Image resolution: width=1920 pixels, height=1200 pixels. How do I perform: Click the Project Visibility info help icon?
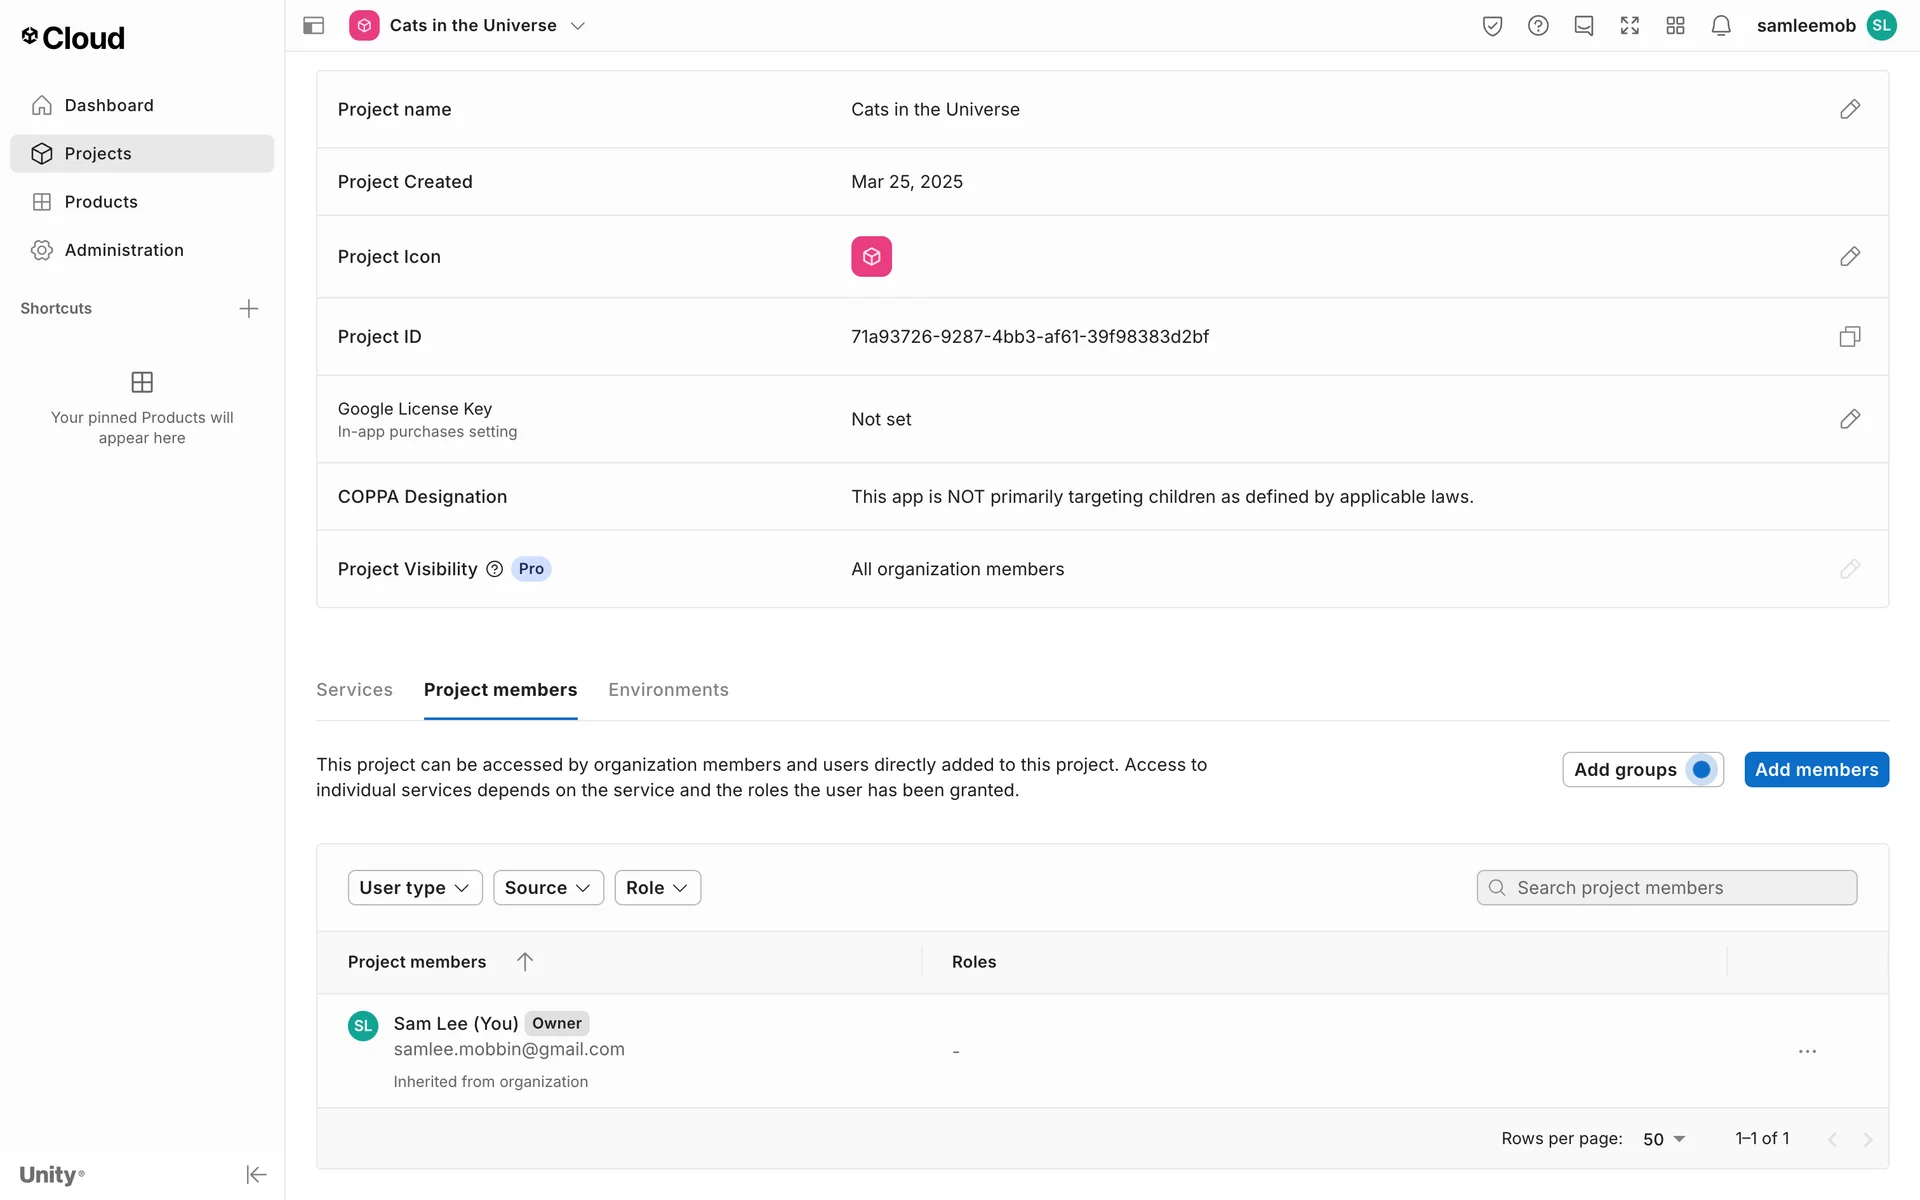pos(494,569)
